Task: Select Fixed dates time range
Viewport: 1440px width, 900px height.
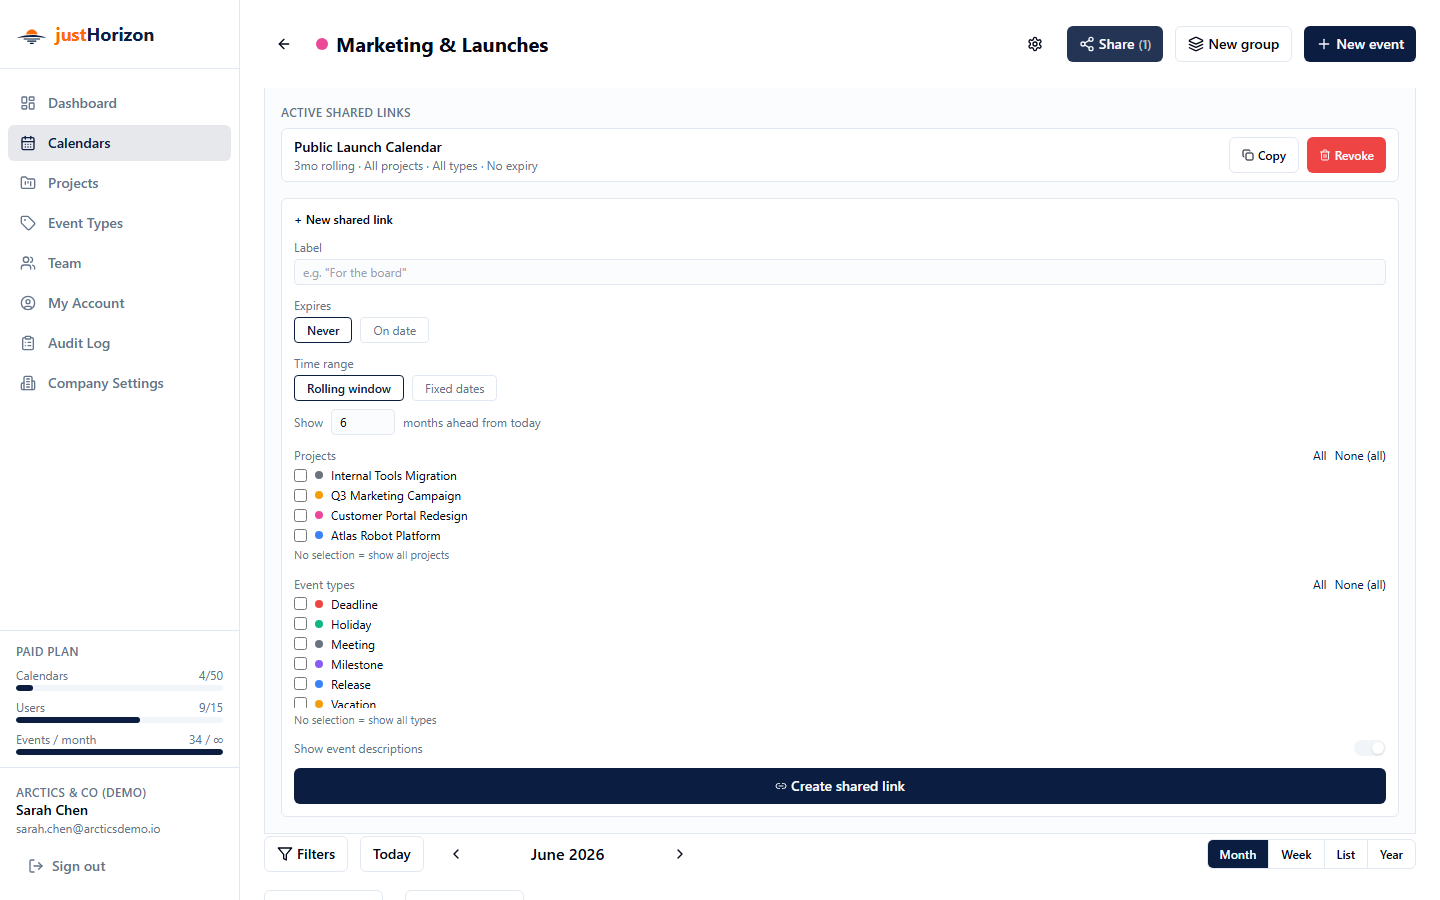Action: tap(454, 388)
